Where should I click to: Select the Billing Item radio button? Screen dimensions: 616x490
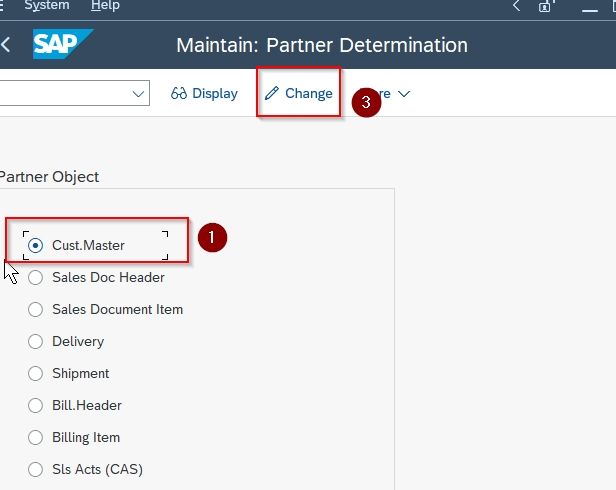(x=35, y=437)
